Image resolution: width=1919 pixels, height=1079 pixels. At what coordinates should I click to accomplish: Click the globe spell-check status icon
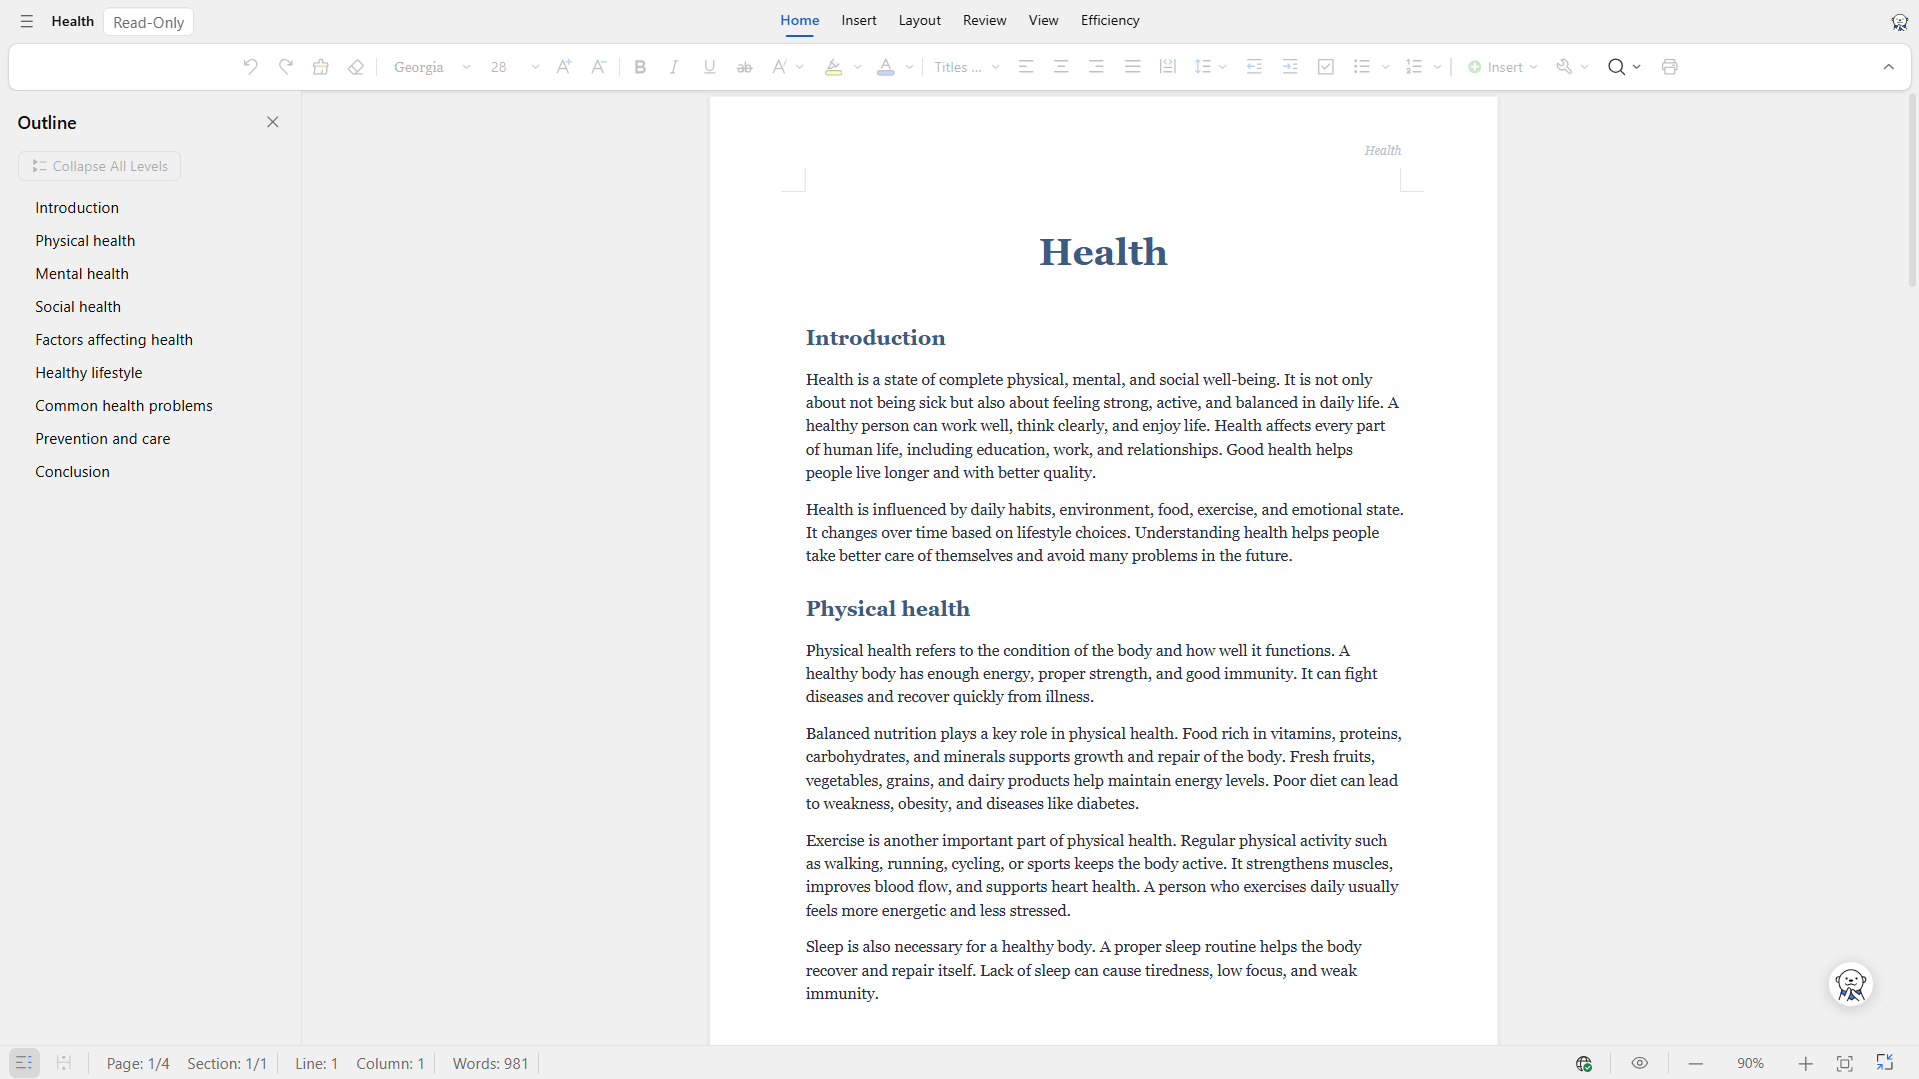coord(1584,1063)
